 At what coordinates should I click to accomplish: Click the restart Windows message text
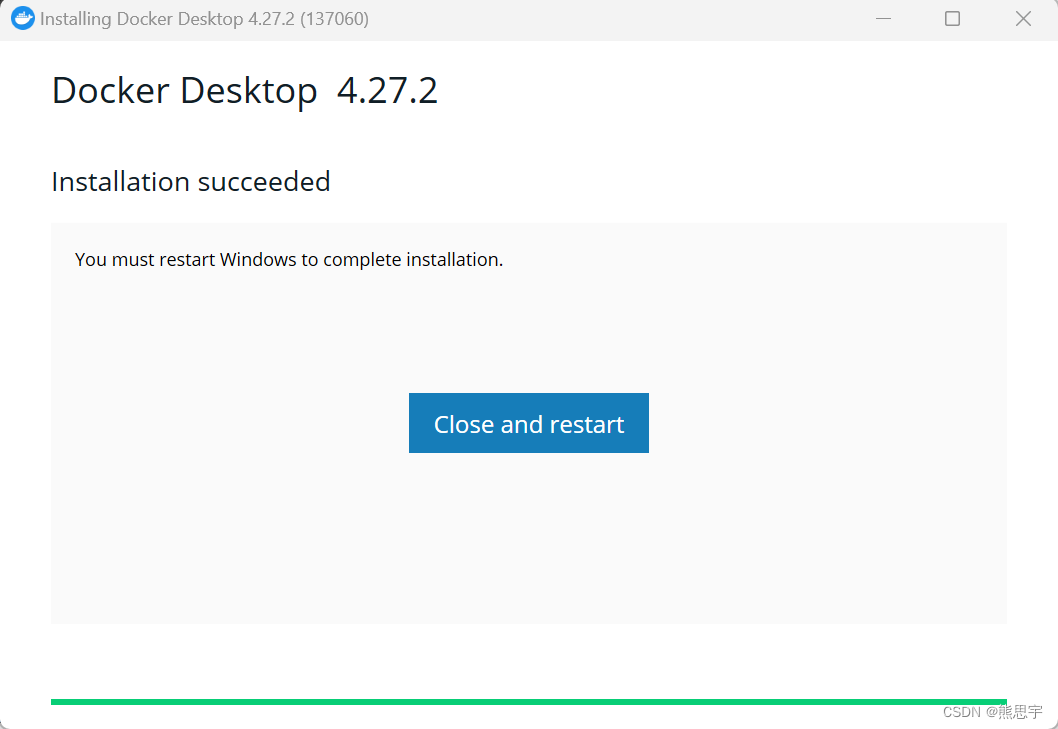(289, 260)
